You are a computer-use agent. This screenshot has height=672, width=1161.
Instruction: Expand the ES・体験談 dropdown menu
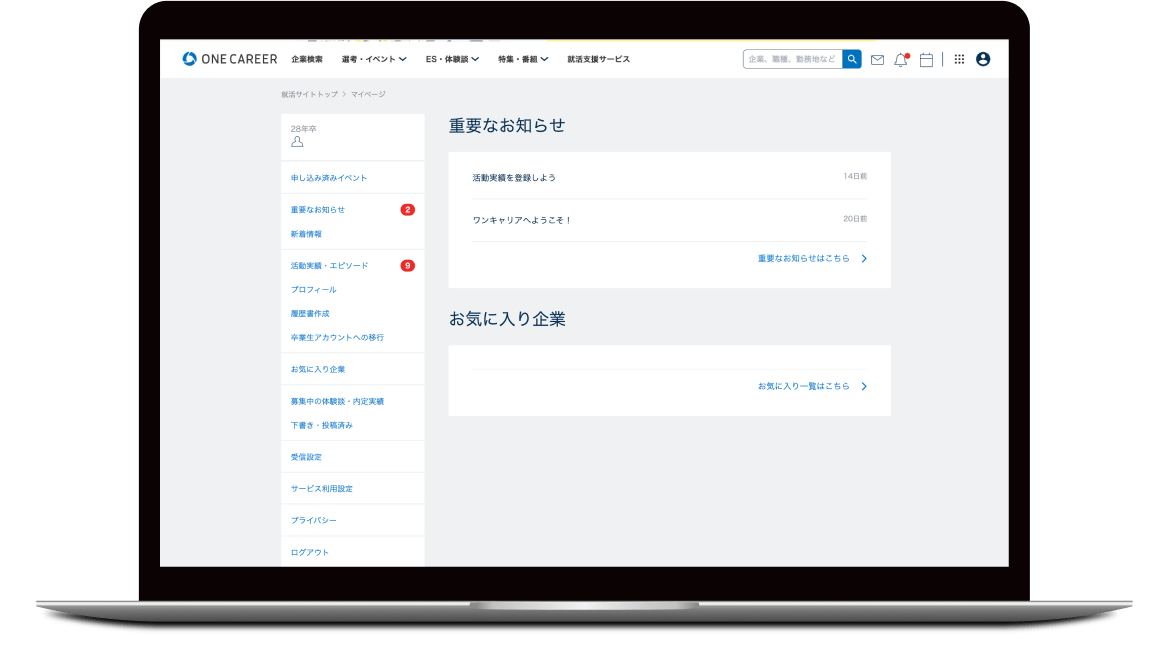[x=452, y=59]
